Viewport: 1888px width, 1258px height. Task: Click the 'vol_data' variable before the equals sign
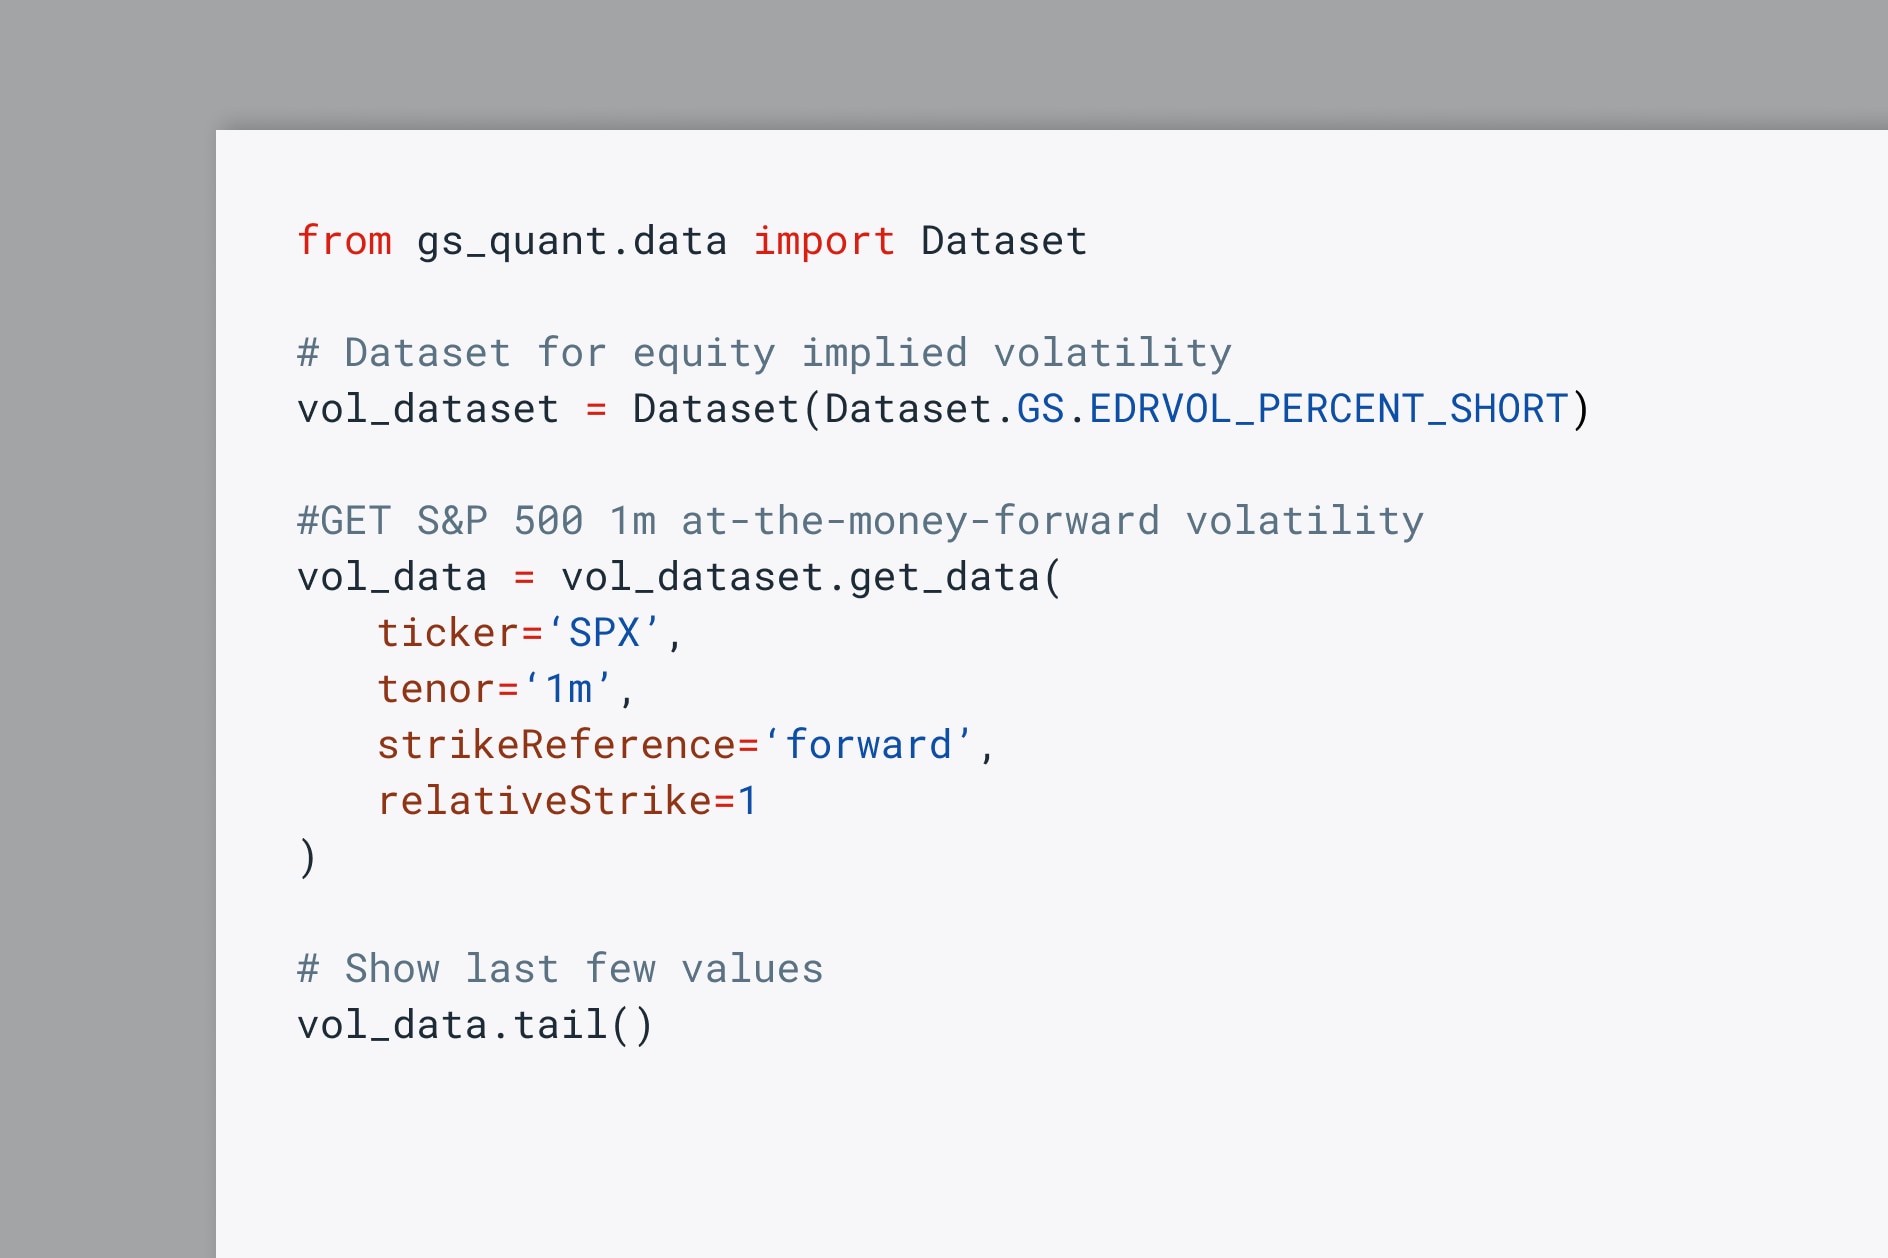point(391,577)
